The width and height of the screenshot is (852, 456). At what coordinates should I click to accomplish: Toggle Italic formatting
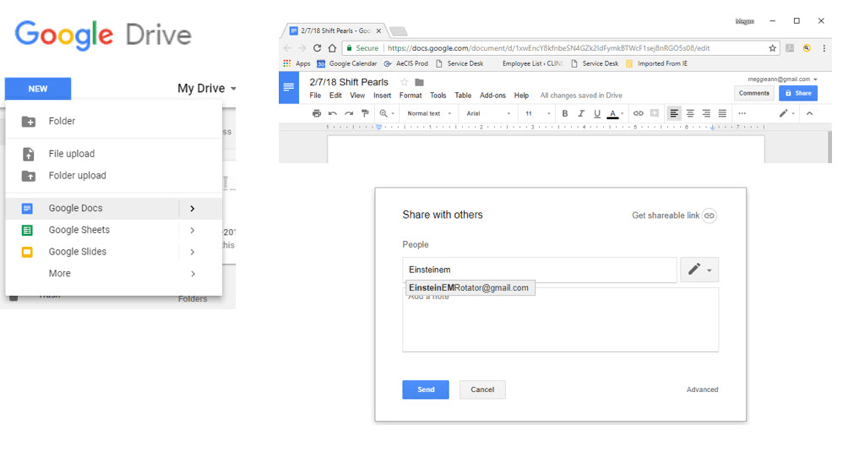(581, 113)
